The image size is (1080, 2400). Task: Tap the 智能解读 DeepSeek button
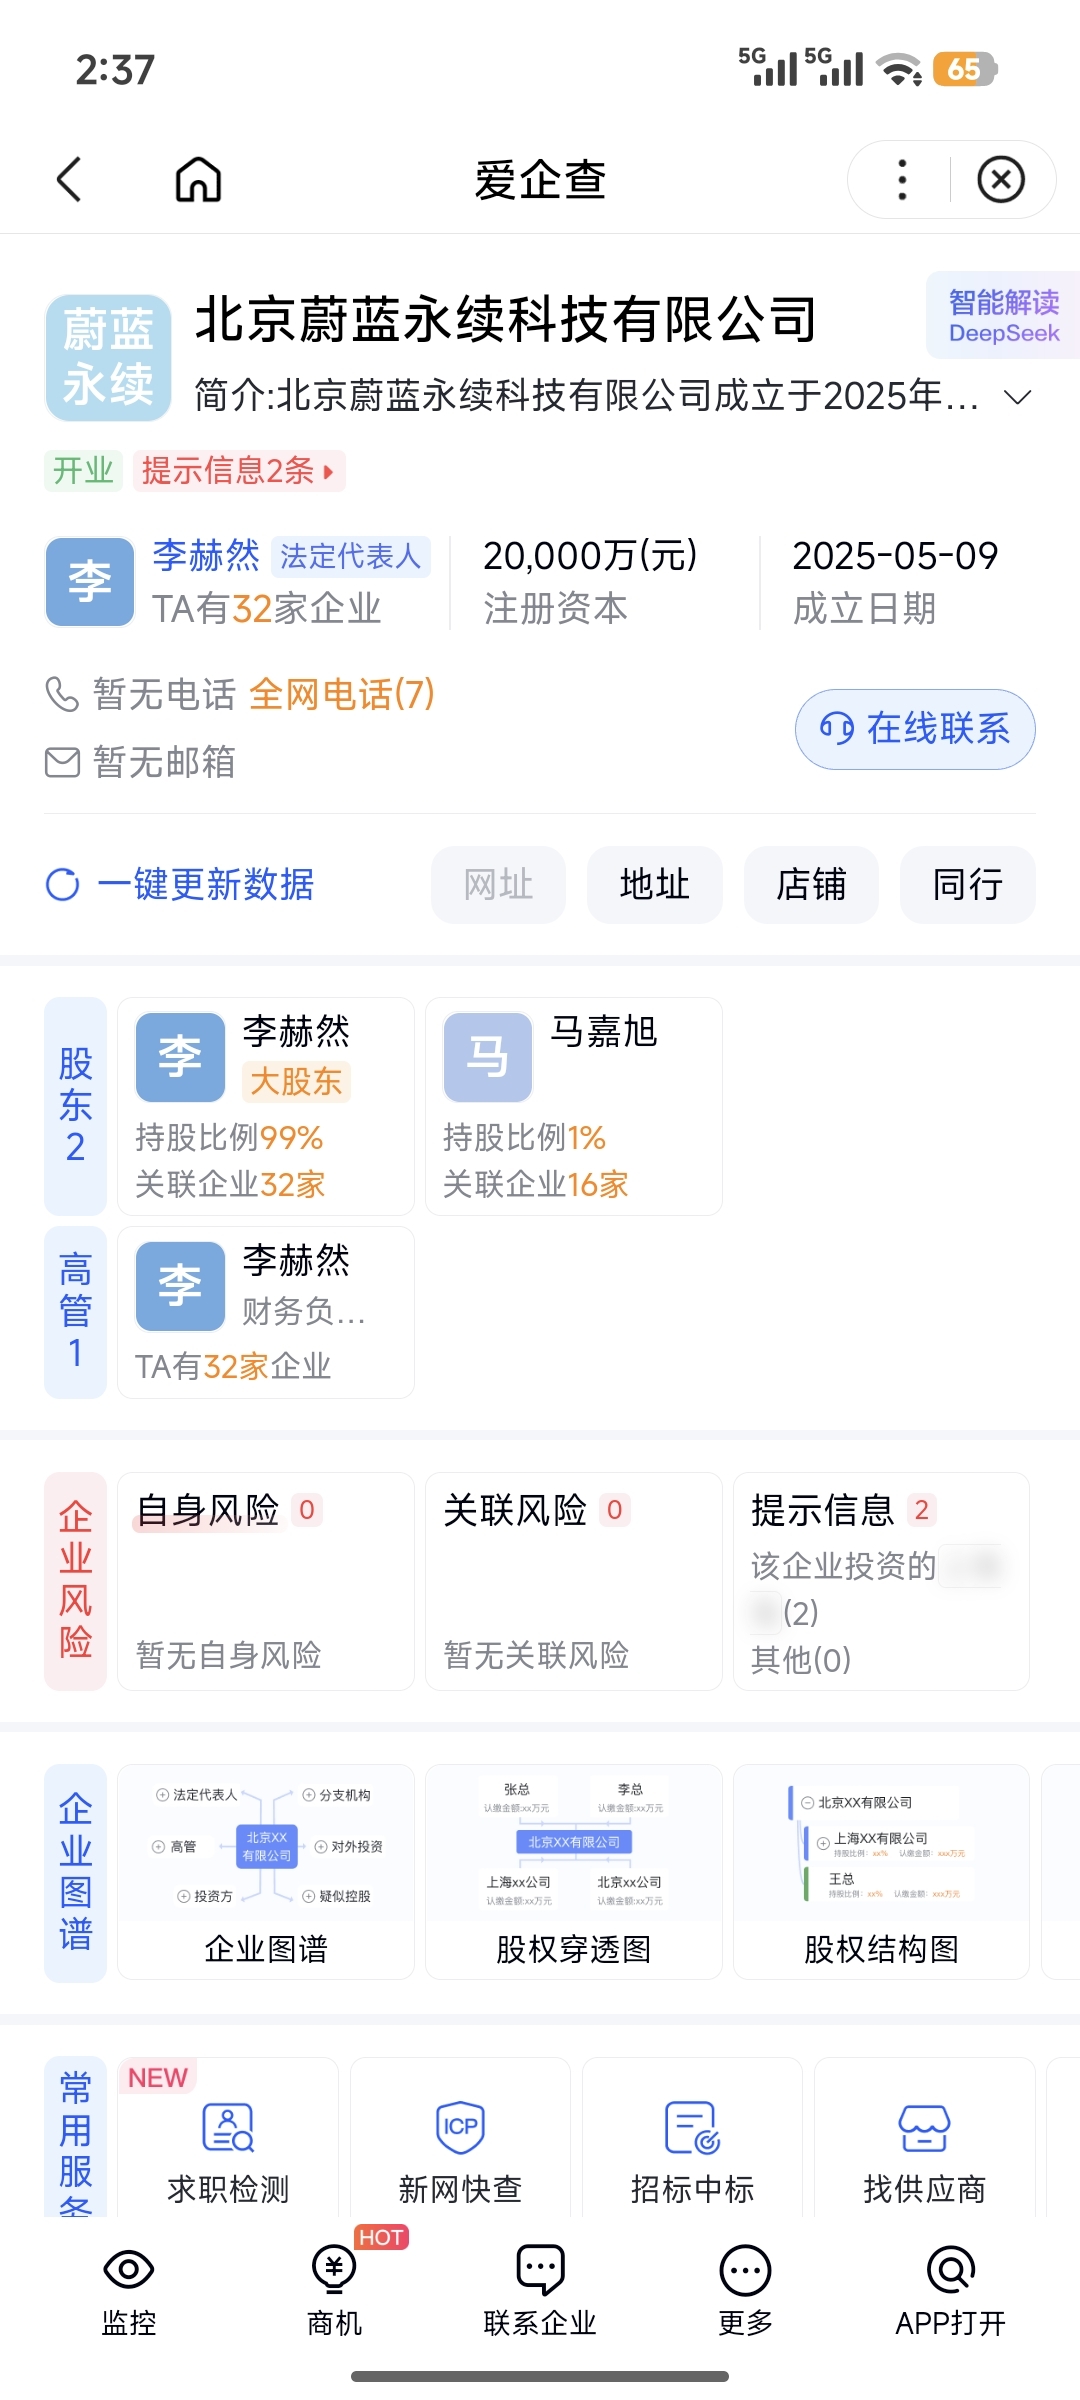coord(1003,315)
